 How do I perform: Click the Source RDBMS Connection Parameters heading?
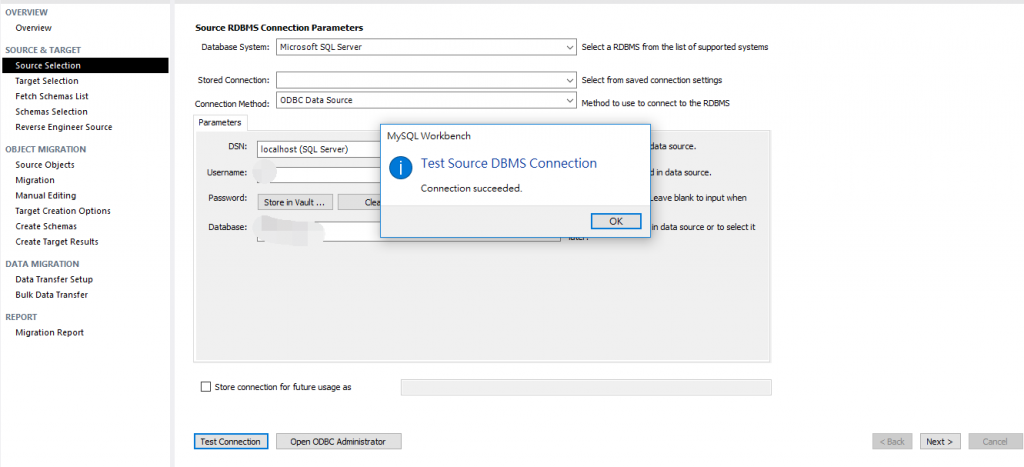pyautogui.click(x=279, y=28)
